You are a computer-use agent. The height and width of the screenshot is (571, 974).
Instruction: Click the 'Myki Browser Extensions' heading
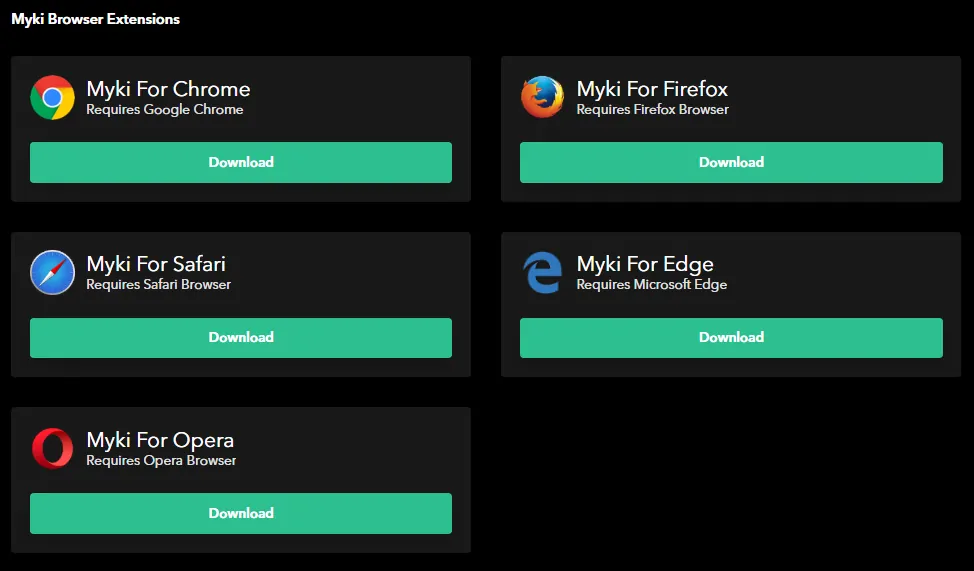click(x=96, y=19)
